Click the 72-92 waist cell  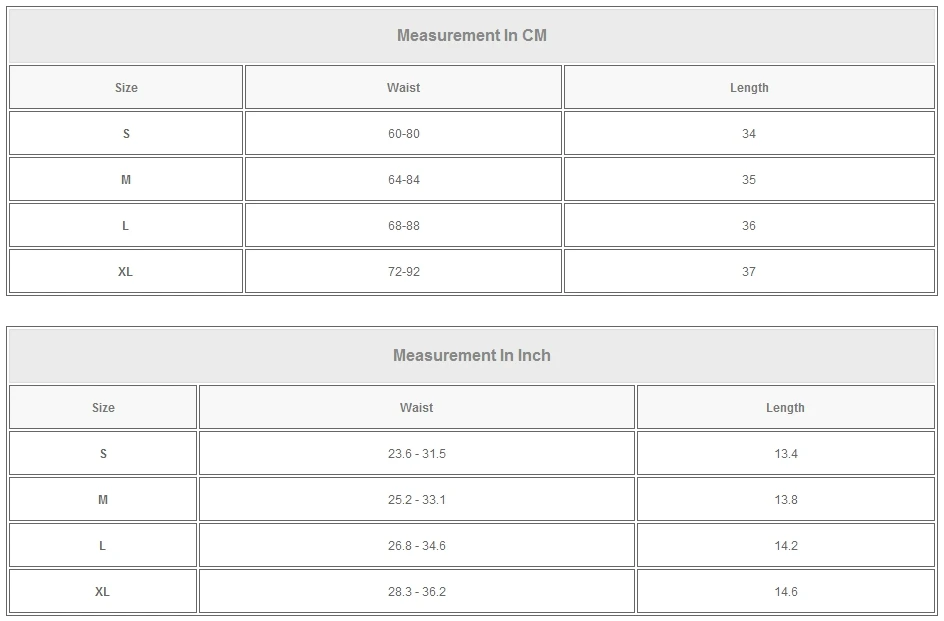point(403,272)
